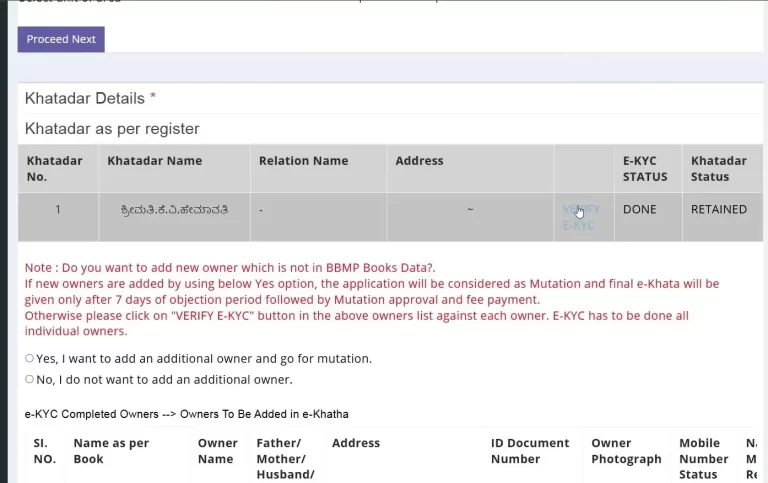768x483 pixels.
Task: Select the RETAINED status cell
Action: (x=719, y=209)
